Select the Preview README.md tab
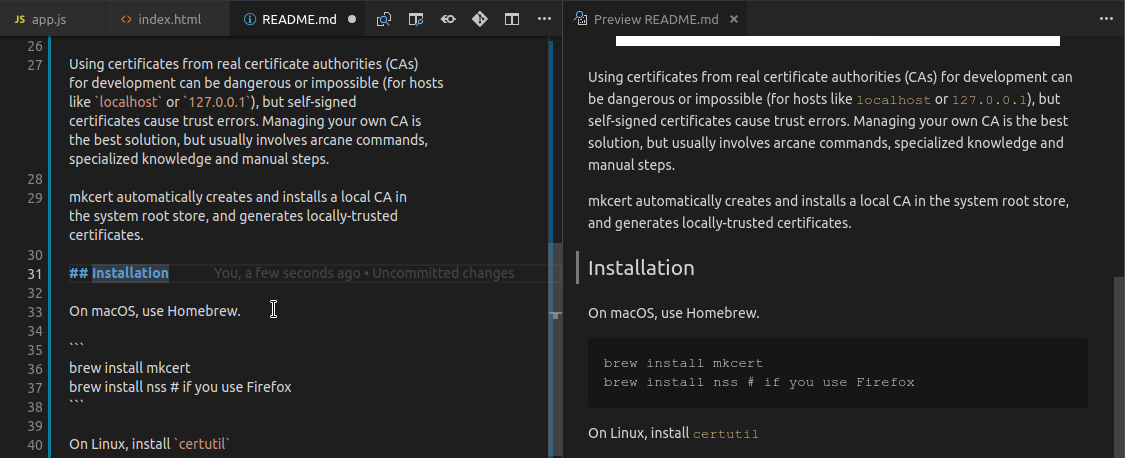 coord(656,19)
